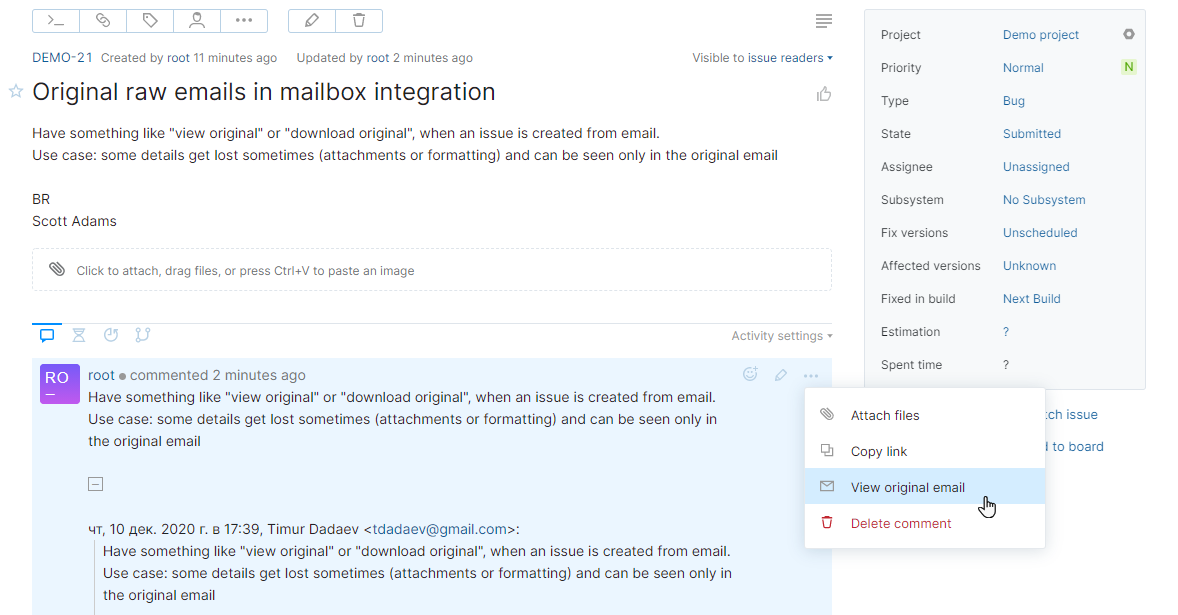Click the assignee person icon in the toolbar
This screenshot has height=615, width=1178.
(196, 20)
